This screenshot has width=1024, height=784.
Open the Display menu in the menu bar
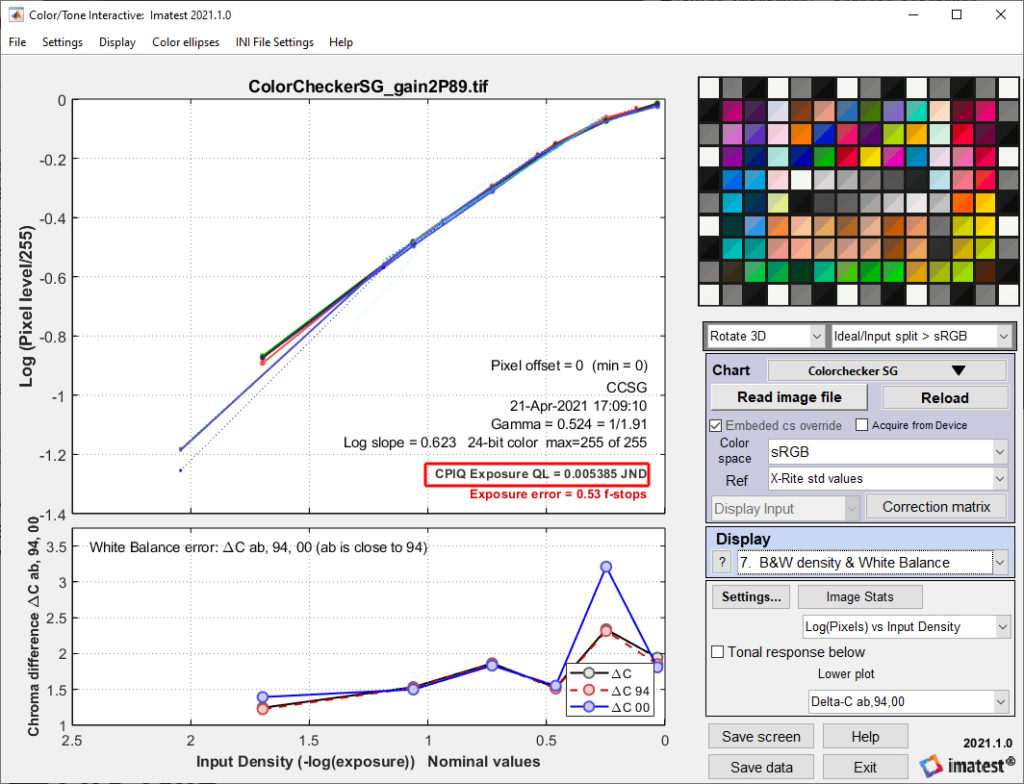[118, 42]
